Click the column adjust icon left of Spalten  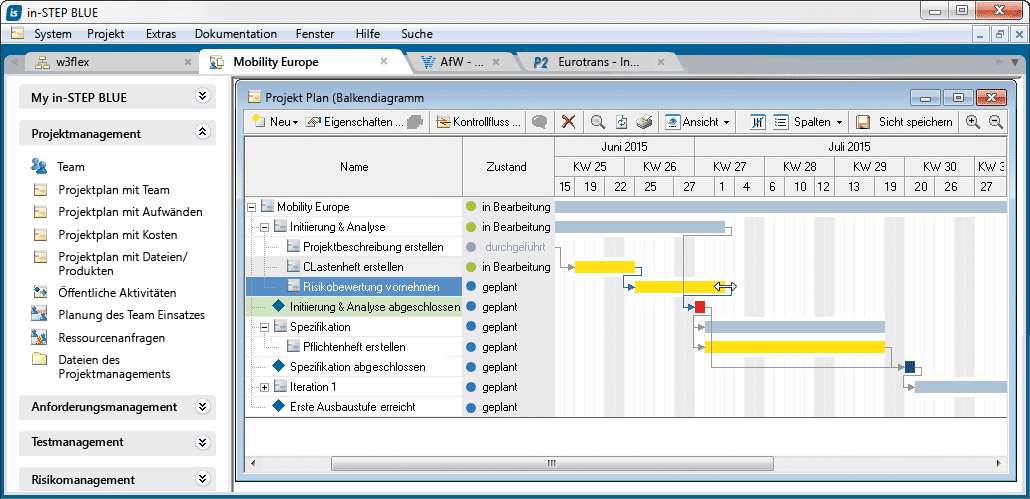tap(757, 122)
